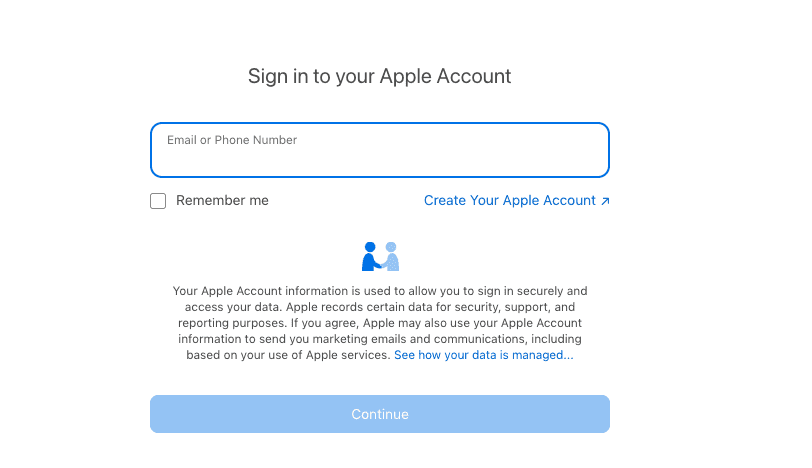Viewport: 812px width, 468px height.
Task: Open "See how your data is managed" link
Action: click(483, 355)
